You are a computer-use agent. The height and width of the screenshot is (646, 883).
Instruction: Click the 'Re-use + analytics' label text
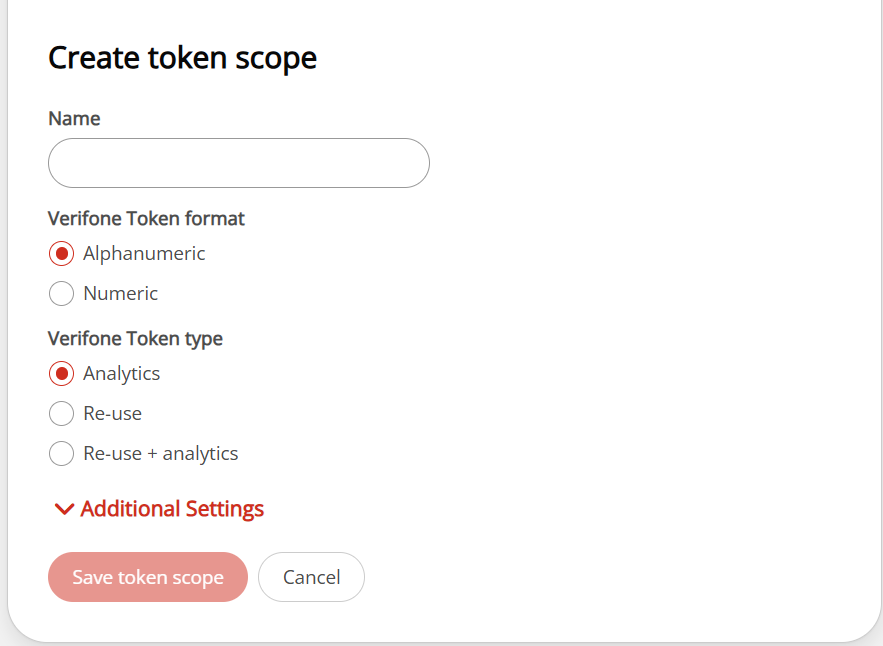(160, 454)
